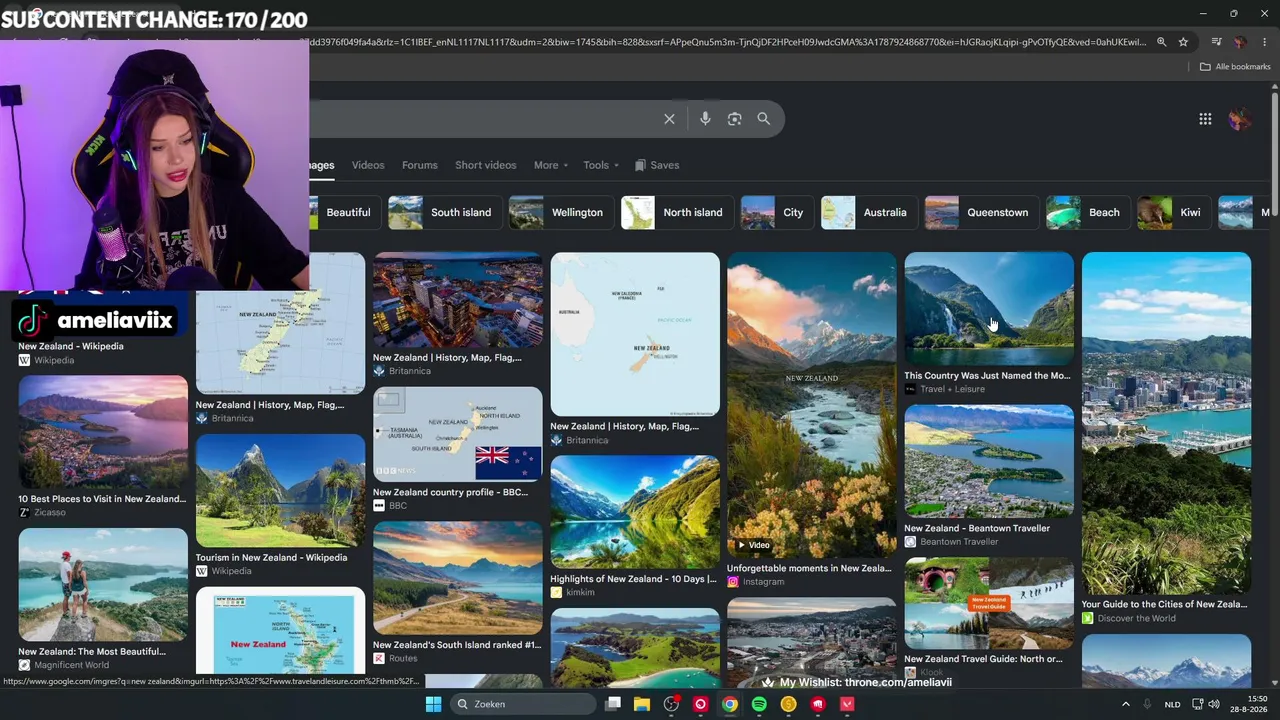Open the Google account avatar on the page
Screen dimensions: 1280x720
pyautogui.click(x=1240, y=119)
